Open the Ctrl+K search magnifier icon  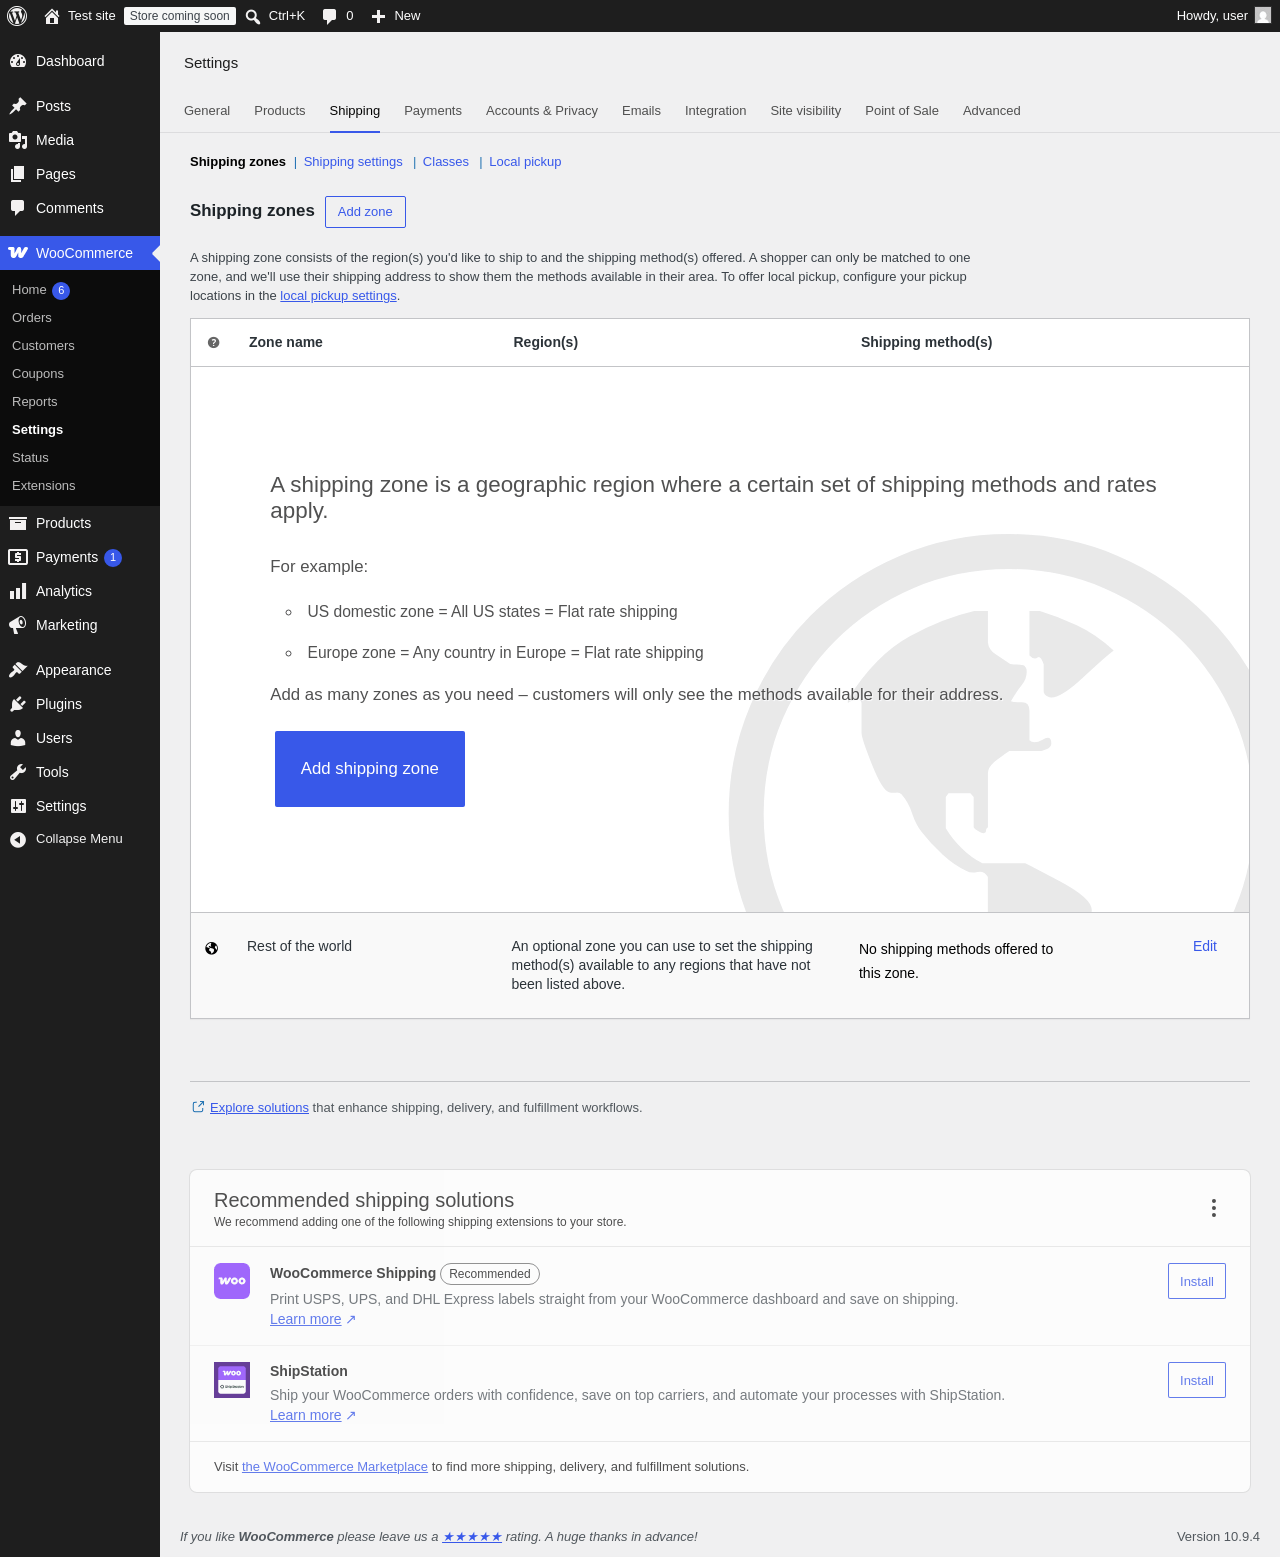253,16
